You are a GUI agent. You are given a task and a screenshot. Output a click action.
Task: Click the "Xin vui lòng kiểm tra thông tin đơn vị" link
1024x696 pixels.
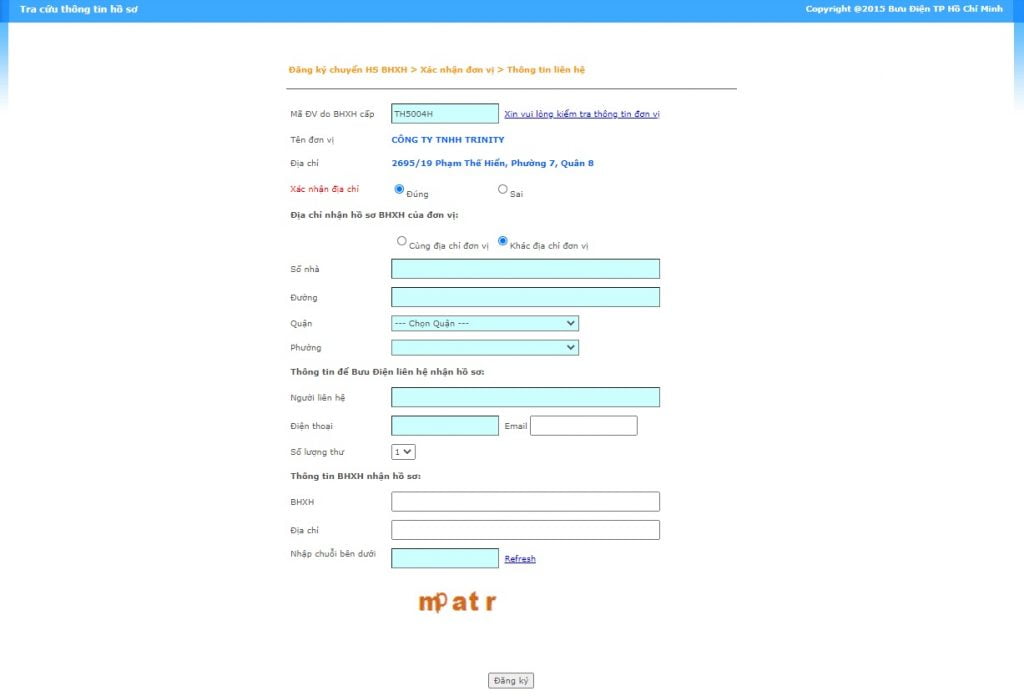coord(581,114)
